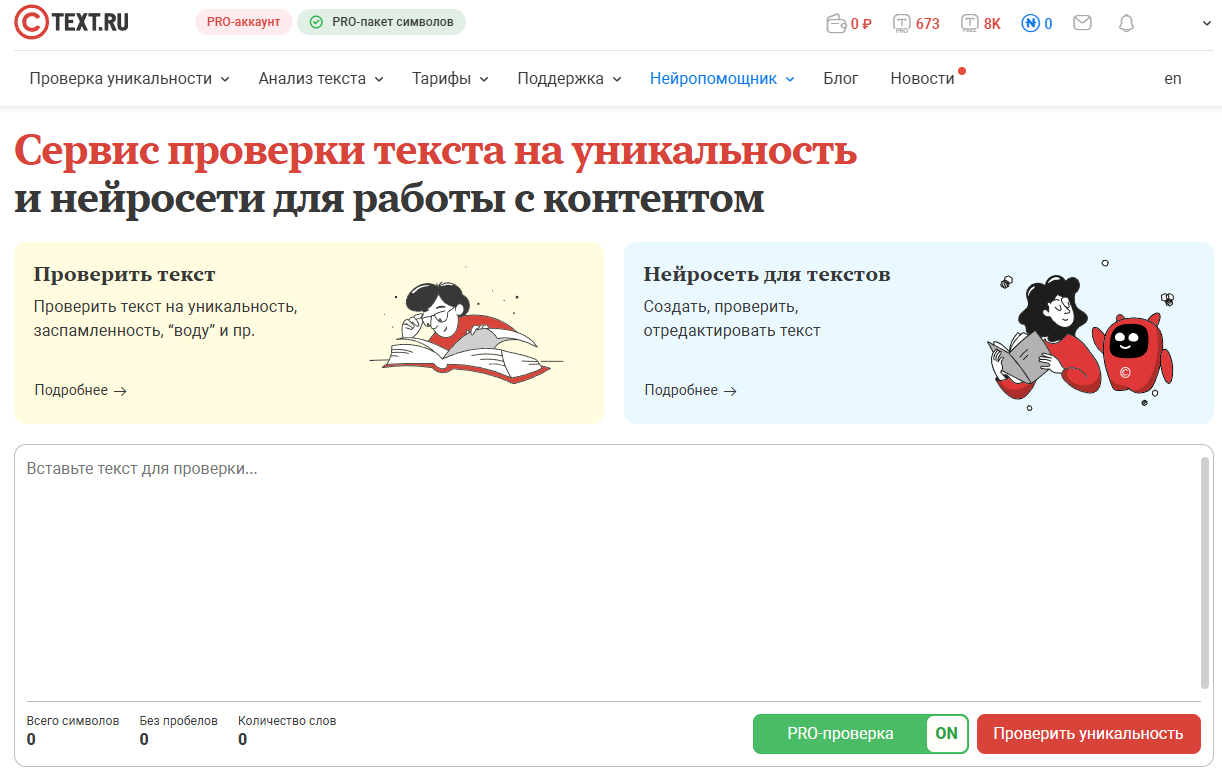View notifications via the bell icon
This screenshot has width=1222, height=775.
coord(1126,23)
